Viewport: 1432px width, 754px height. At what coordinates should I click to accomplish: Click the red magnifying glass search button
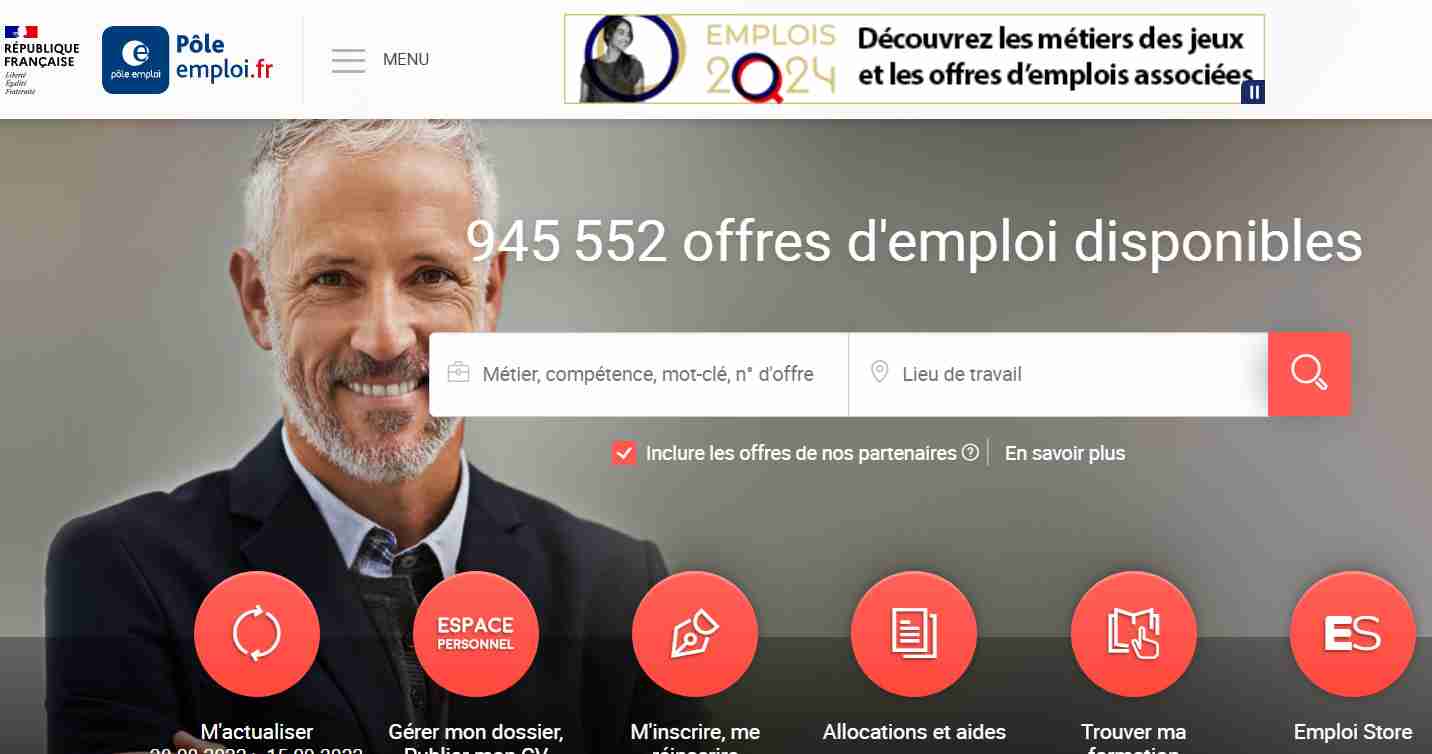[1309, 374]
